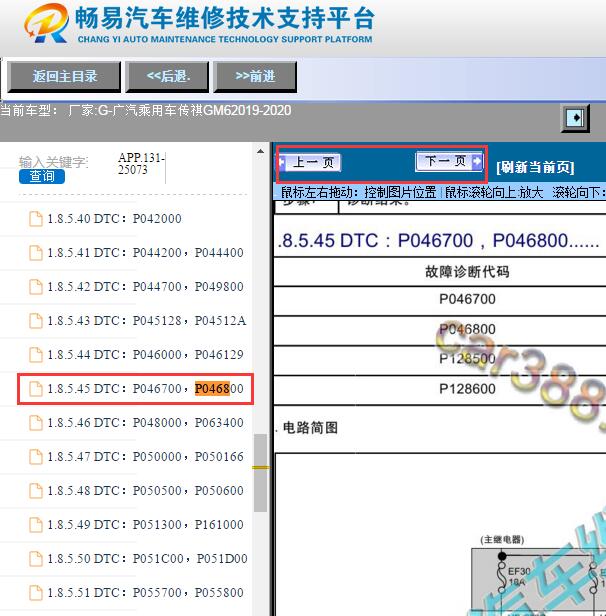Click the EF30 fuse in circuit diagram
The image size is (606, 616).
click(x=502, y=577)
